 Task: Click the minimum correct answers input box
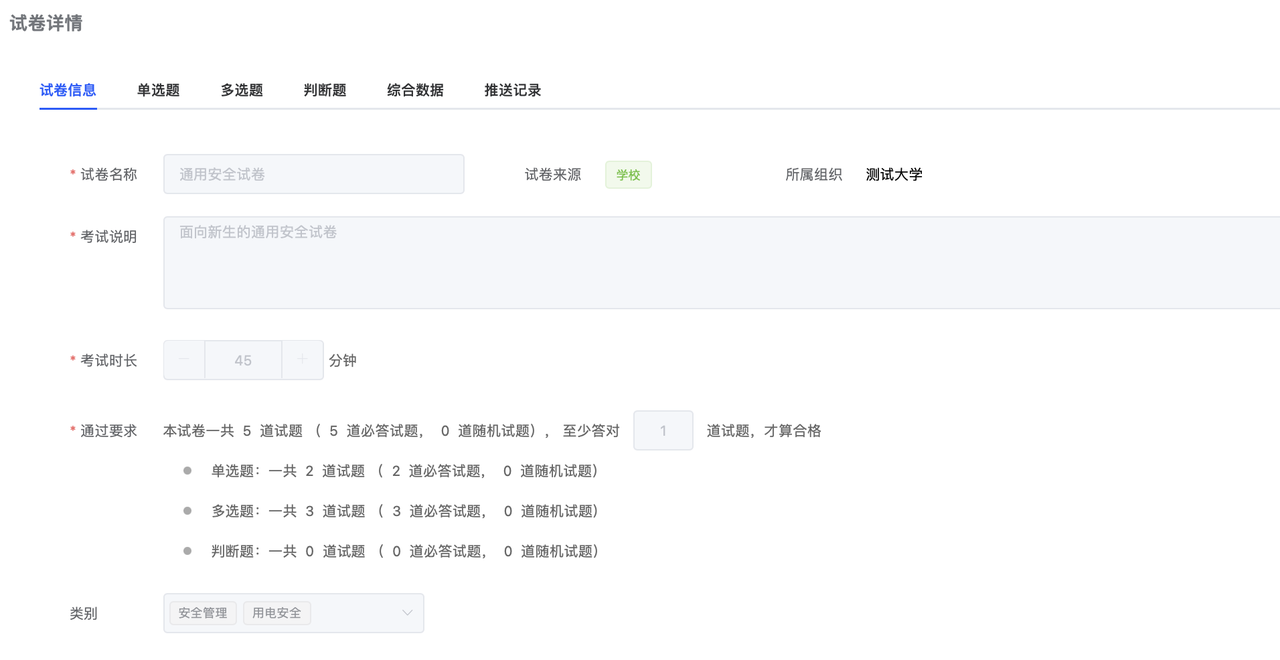pos(663,431)
